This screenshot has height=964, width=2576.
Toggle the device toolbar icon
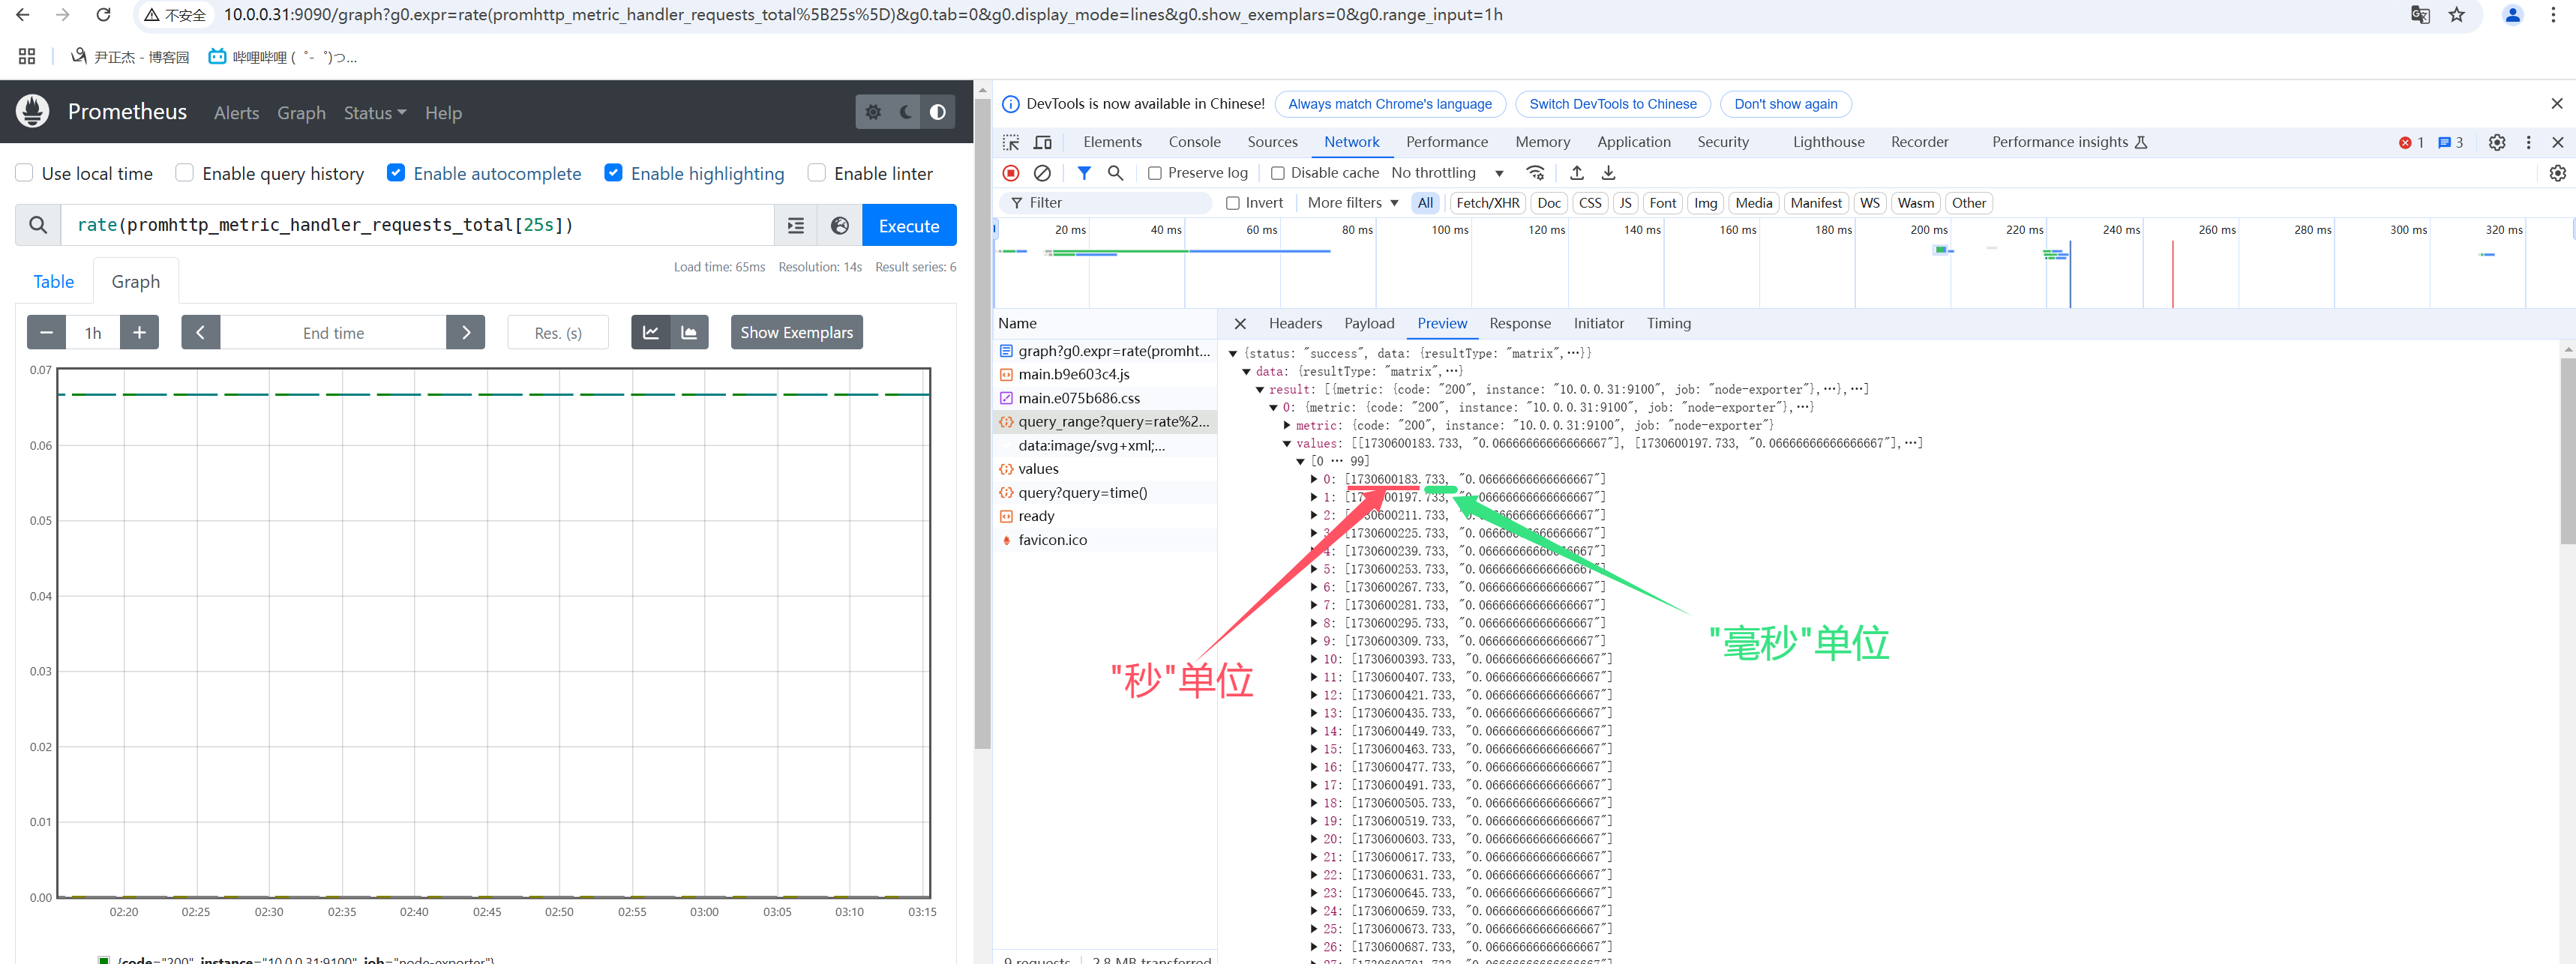pyautogui.click(x=1042, y=142)
